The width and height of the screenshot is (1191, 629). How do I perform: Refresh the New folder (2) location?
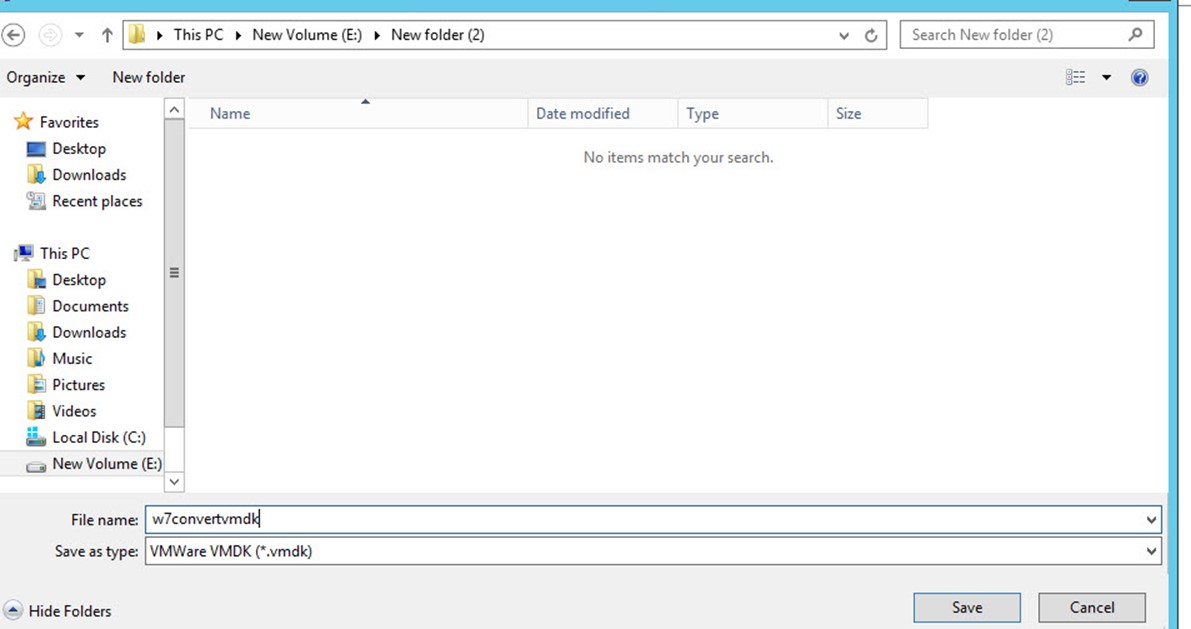(871, 35)
